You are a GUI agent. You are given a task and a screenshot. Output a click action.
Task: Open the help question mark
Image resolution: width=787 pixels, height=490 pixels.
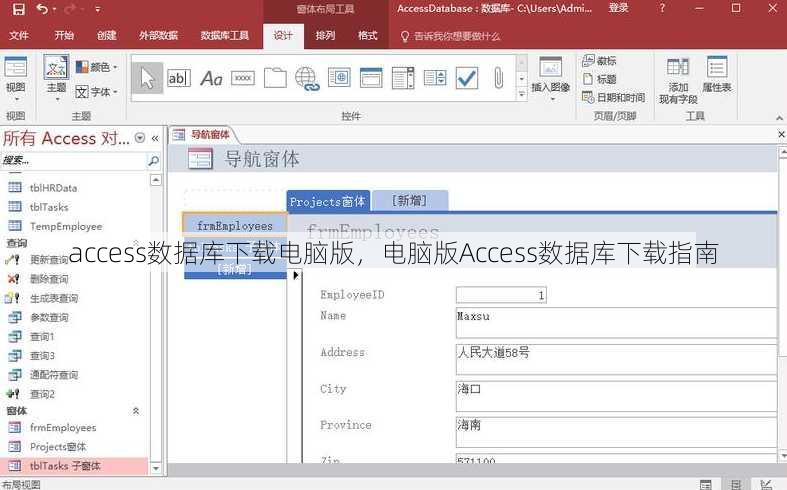pos(662,8)
